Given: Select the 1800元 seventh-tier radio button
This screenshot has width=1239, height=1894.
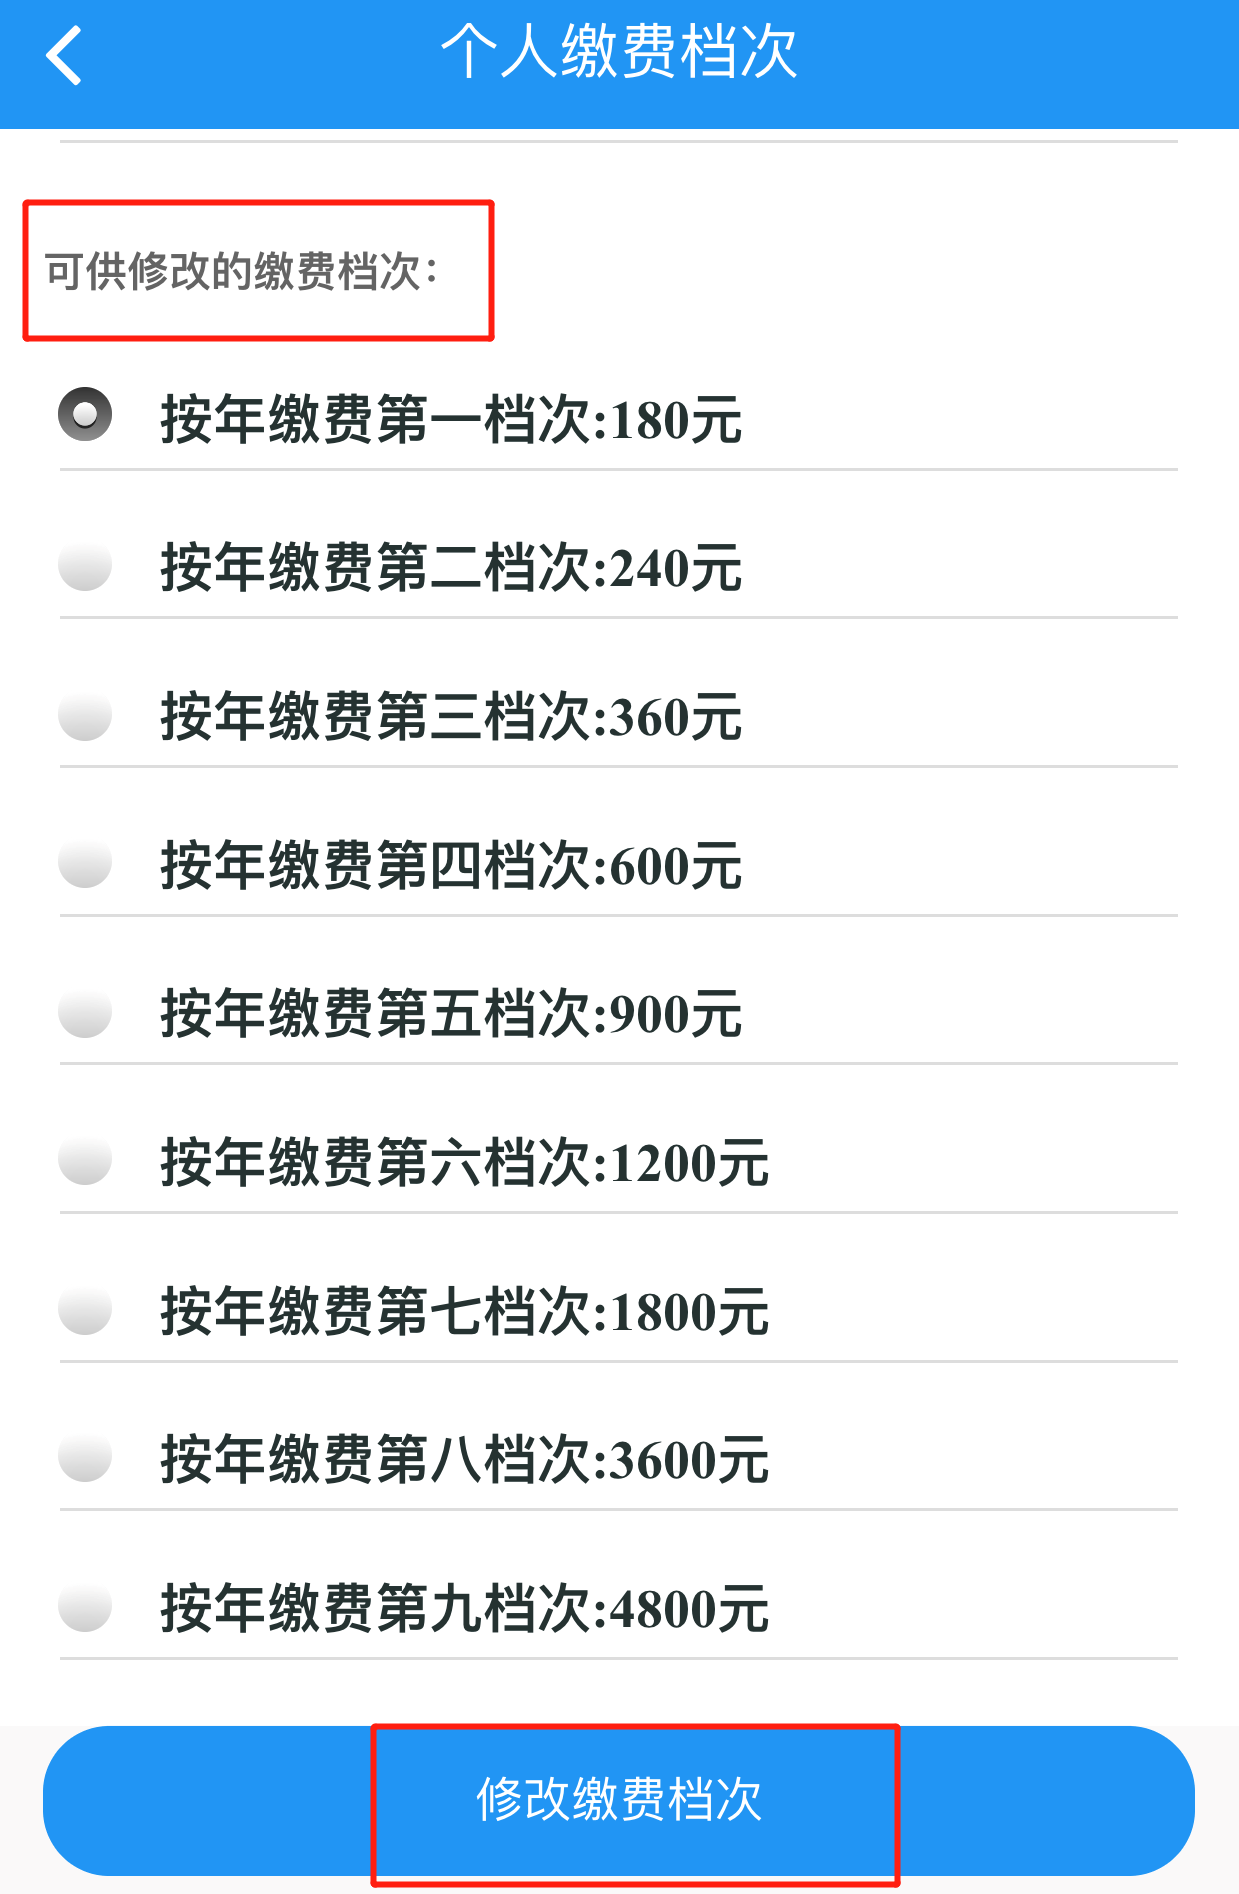Looking at the screenshot, I should (x=85, y=1309).
